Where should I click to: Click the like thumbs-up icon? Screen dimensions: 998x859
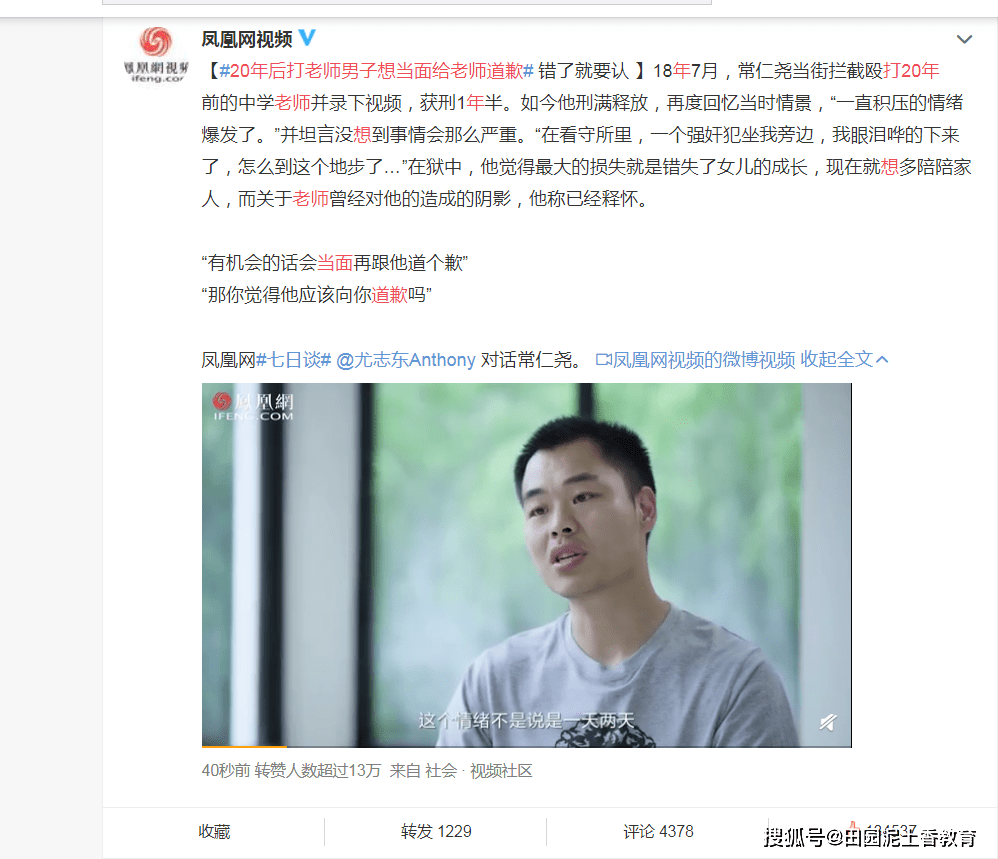point(854,829)
